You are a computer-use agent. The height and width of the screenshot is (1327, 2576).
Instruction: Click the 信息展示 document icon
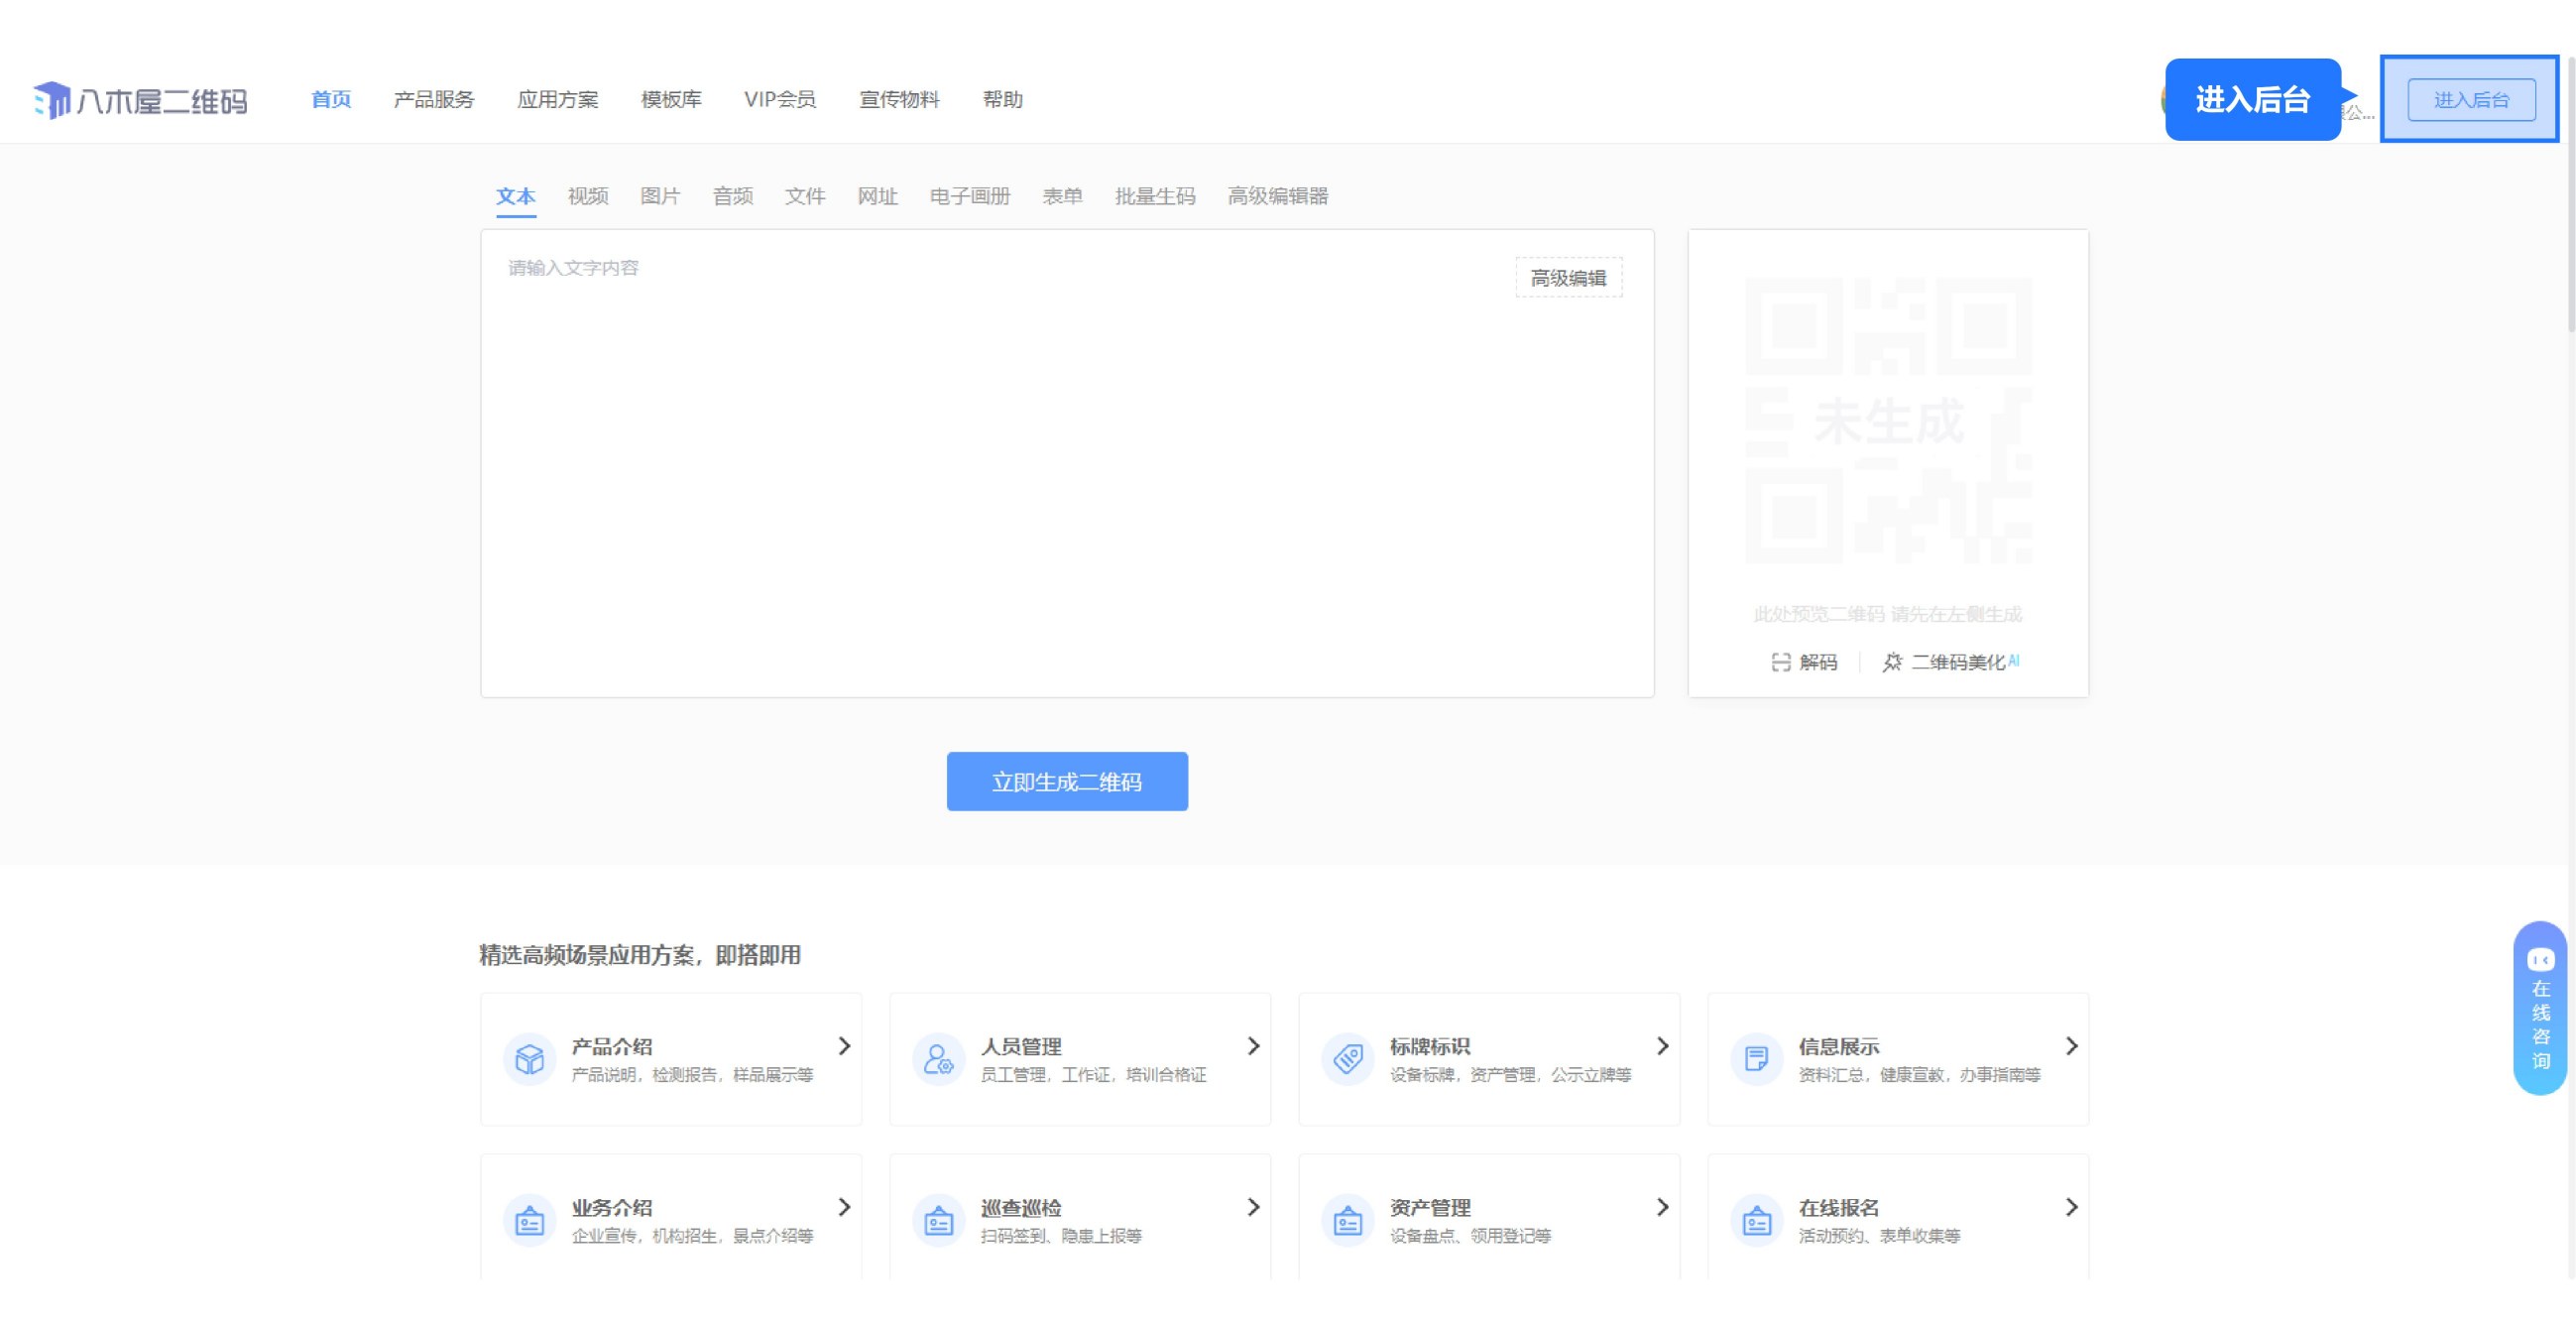(x=1756, y=1058)
